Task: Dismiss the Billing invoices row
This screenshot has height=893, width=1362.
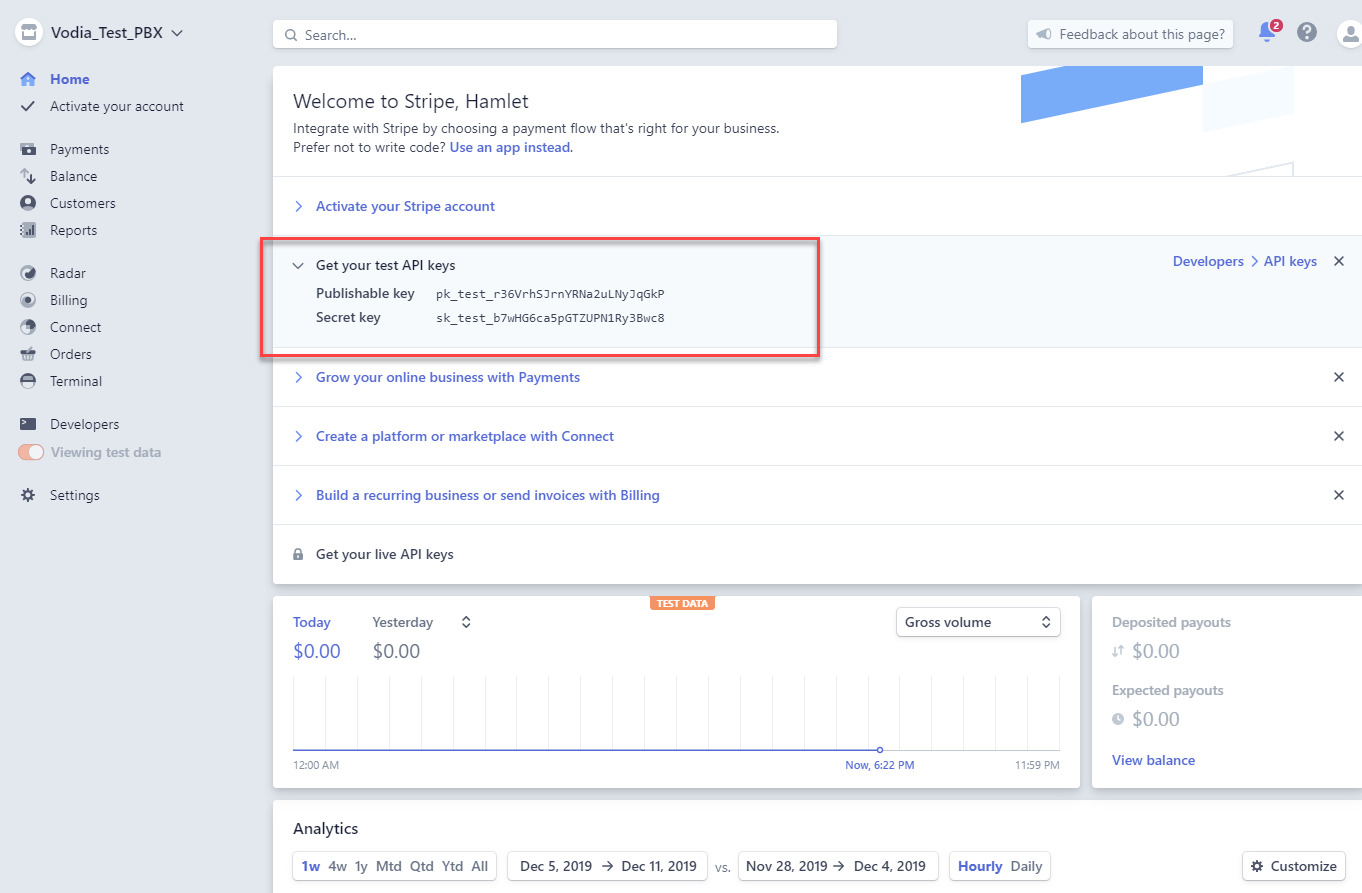Action: pos(1339,495)
